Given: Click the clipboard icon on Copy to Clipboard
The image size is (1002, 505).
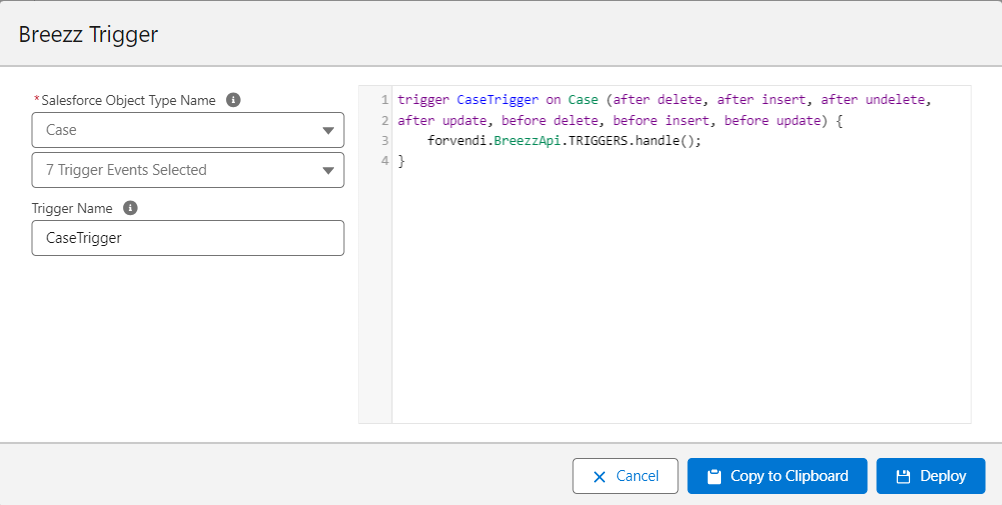Looking at the screenshot, I should pos(714,477).
